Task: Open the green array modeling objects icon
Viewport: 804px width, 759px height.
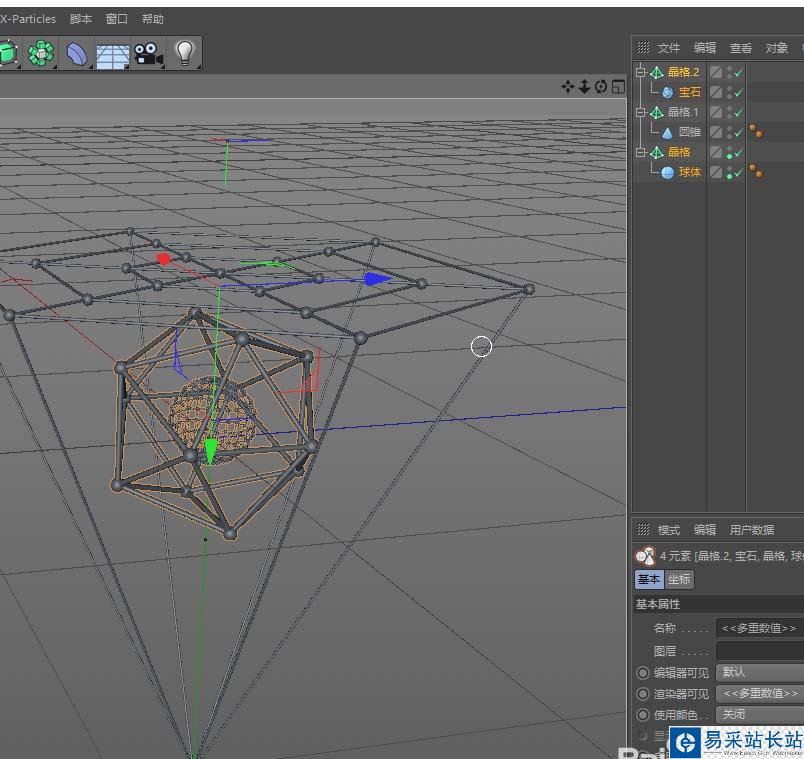Action: [x=41, y=54]
